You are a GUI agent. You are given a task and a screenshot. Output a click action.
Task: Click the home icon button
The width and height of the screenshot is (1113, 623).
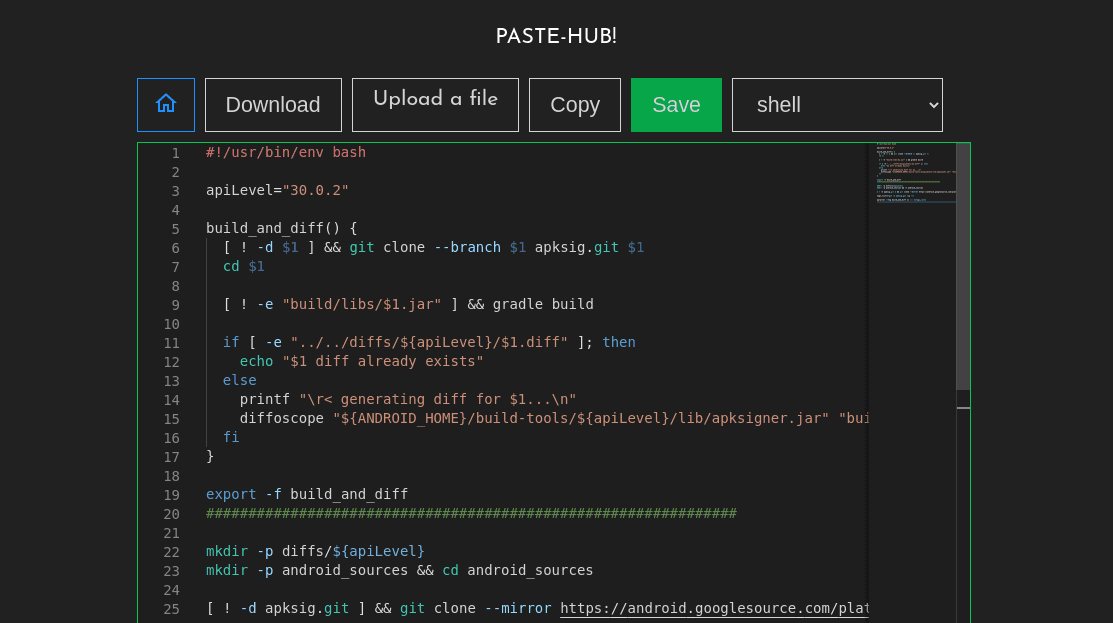(166, 104)
